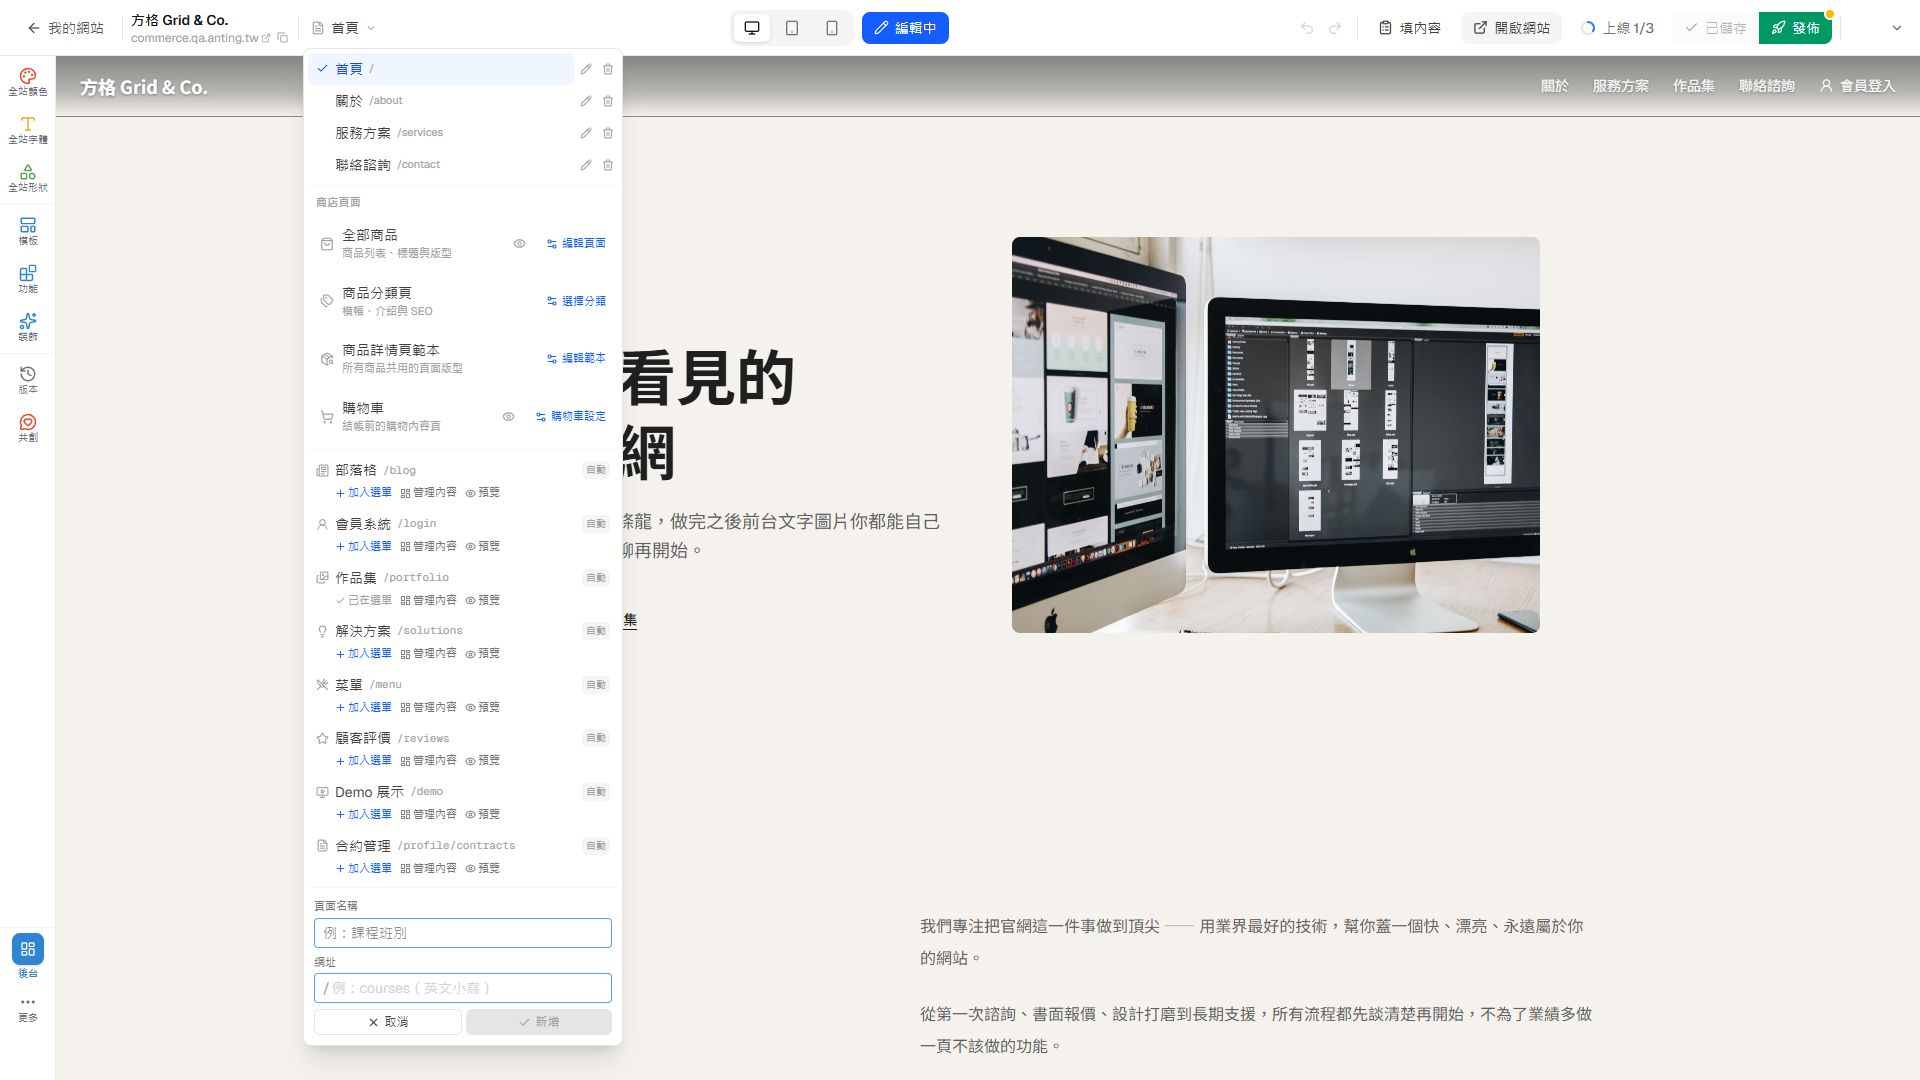Open the 全站形狀 shapes tool
This screenshot has height=1080, width=1920.
(28, 178)
